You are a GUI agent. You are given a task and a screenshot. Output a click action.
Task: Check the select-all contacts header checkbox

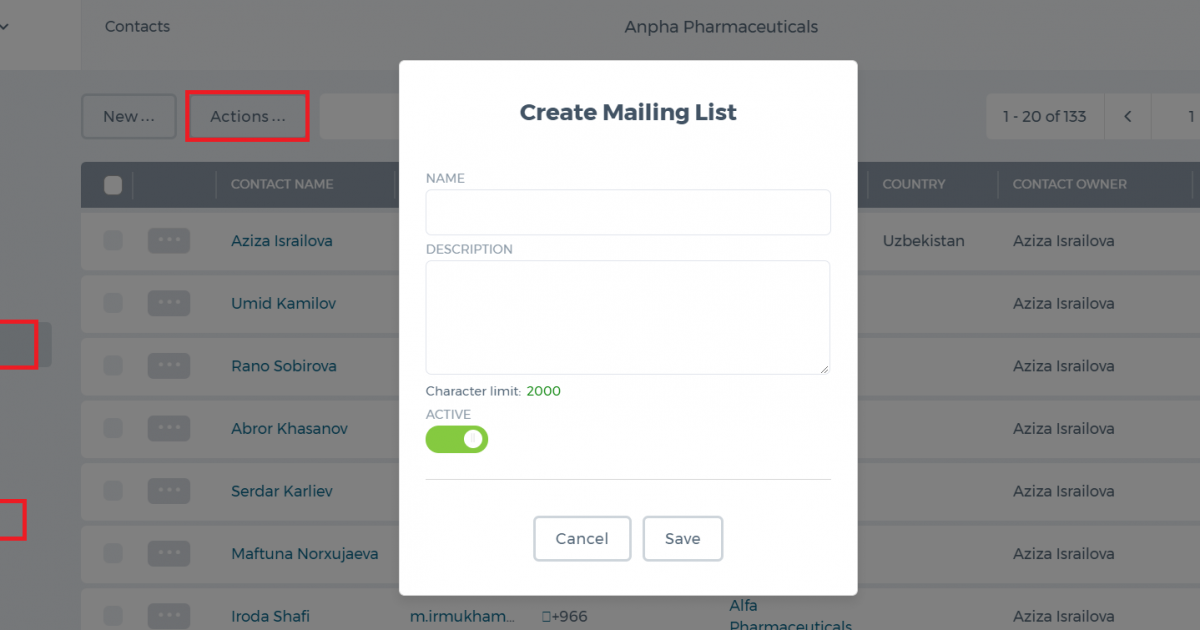[x=113, y=185]
